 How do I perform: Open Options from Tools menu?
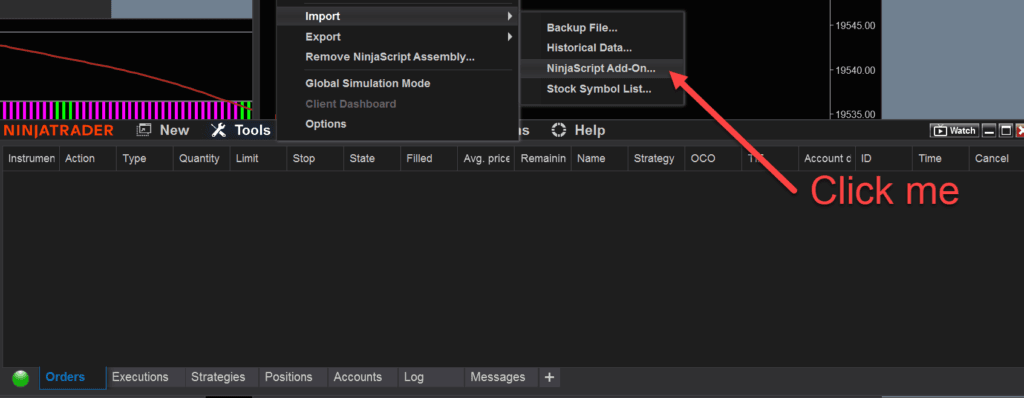click(326, 124)
